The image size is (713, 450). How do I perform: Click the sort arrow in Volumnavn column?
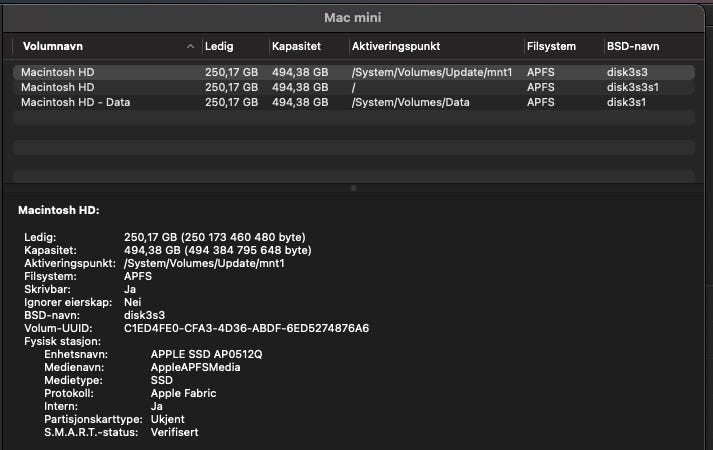click(x=190, y=47)
